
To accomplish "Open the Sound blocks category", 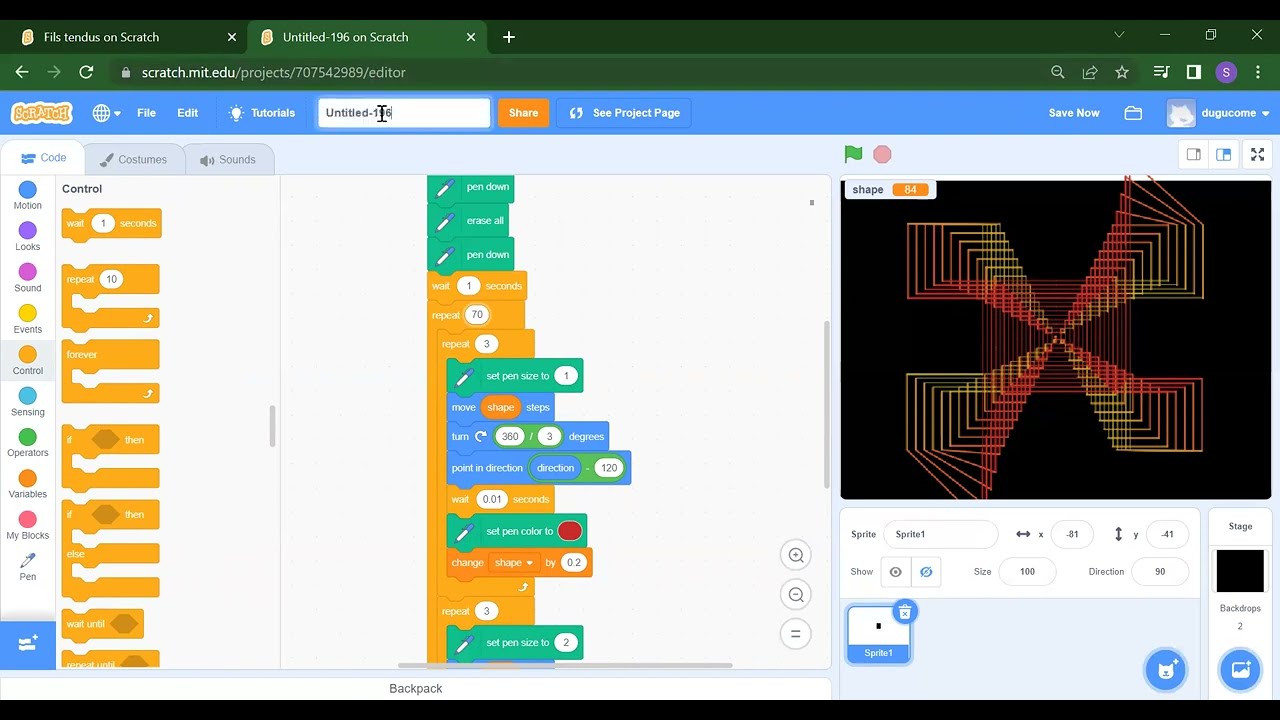I will click(x=28, y=278).
